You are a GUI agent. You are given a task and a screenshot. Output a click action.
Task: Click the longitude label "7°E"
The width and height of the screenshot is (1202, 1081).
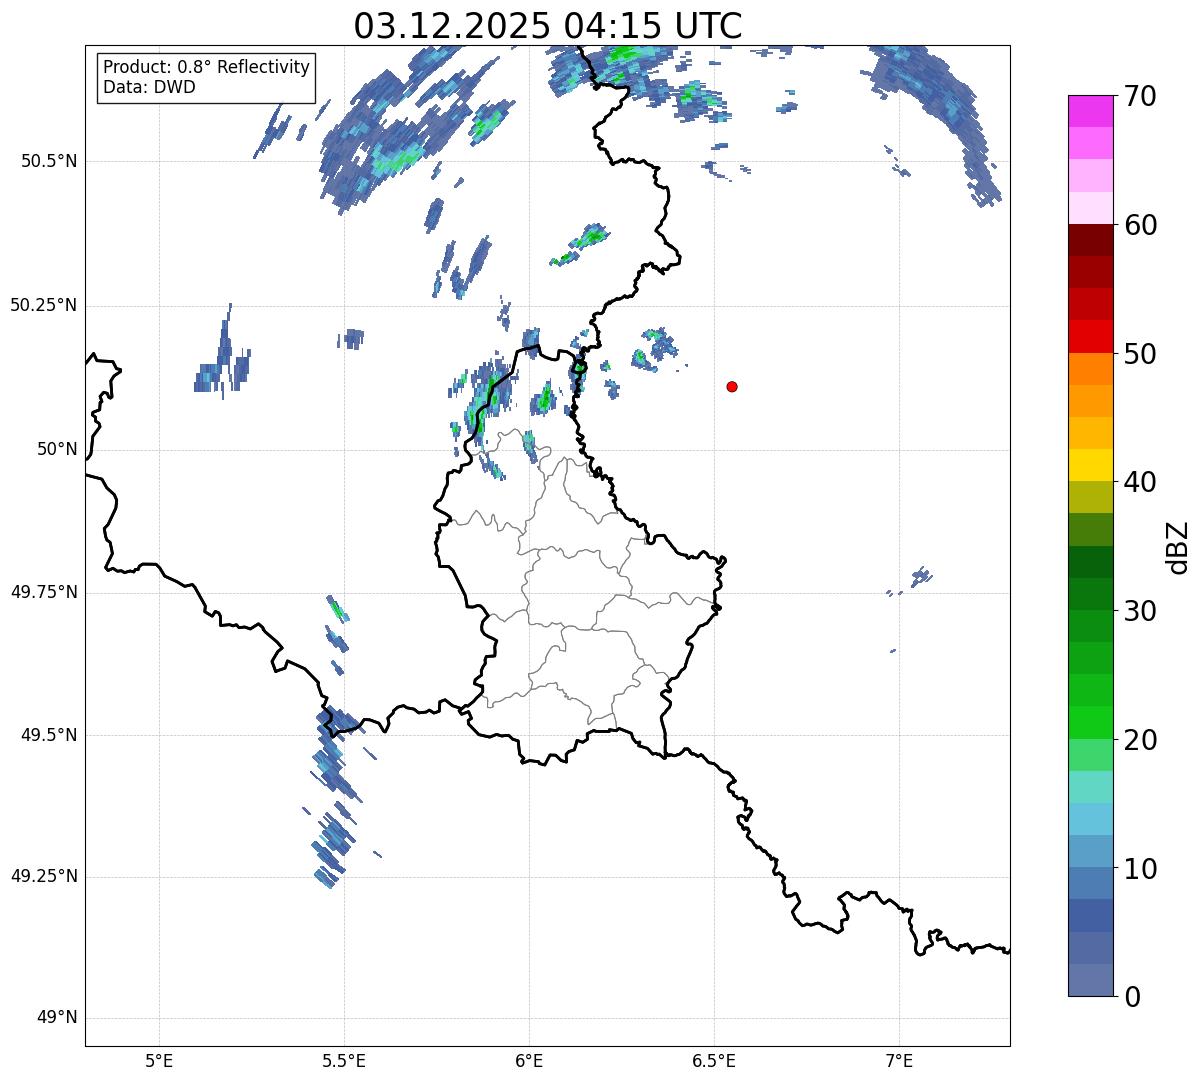pos(899,1061)
